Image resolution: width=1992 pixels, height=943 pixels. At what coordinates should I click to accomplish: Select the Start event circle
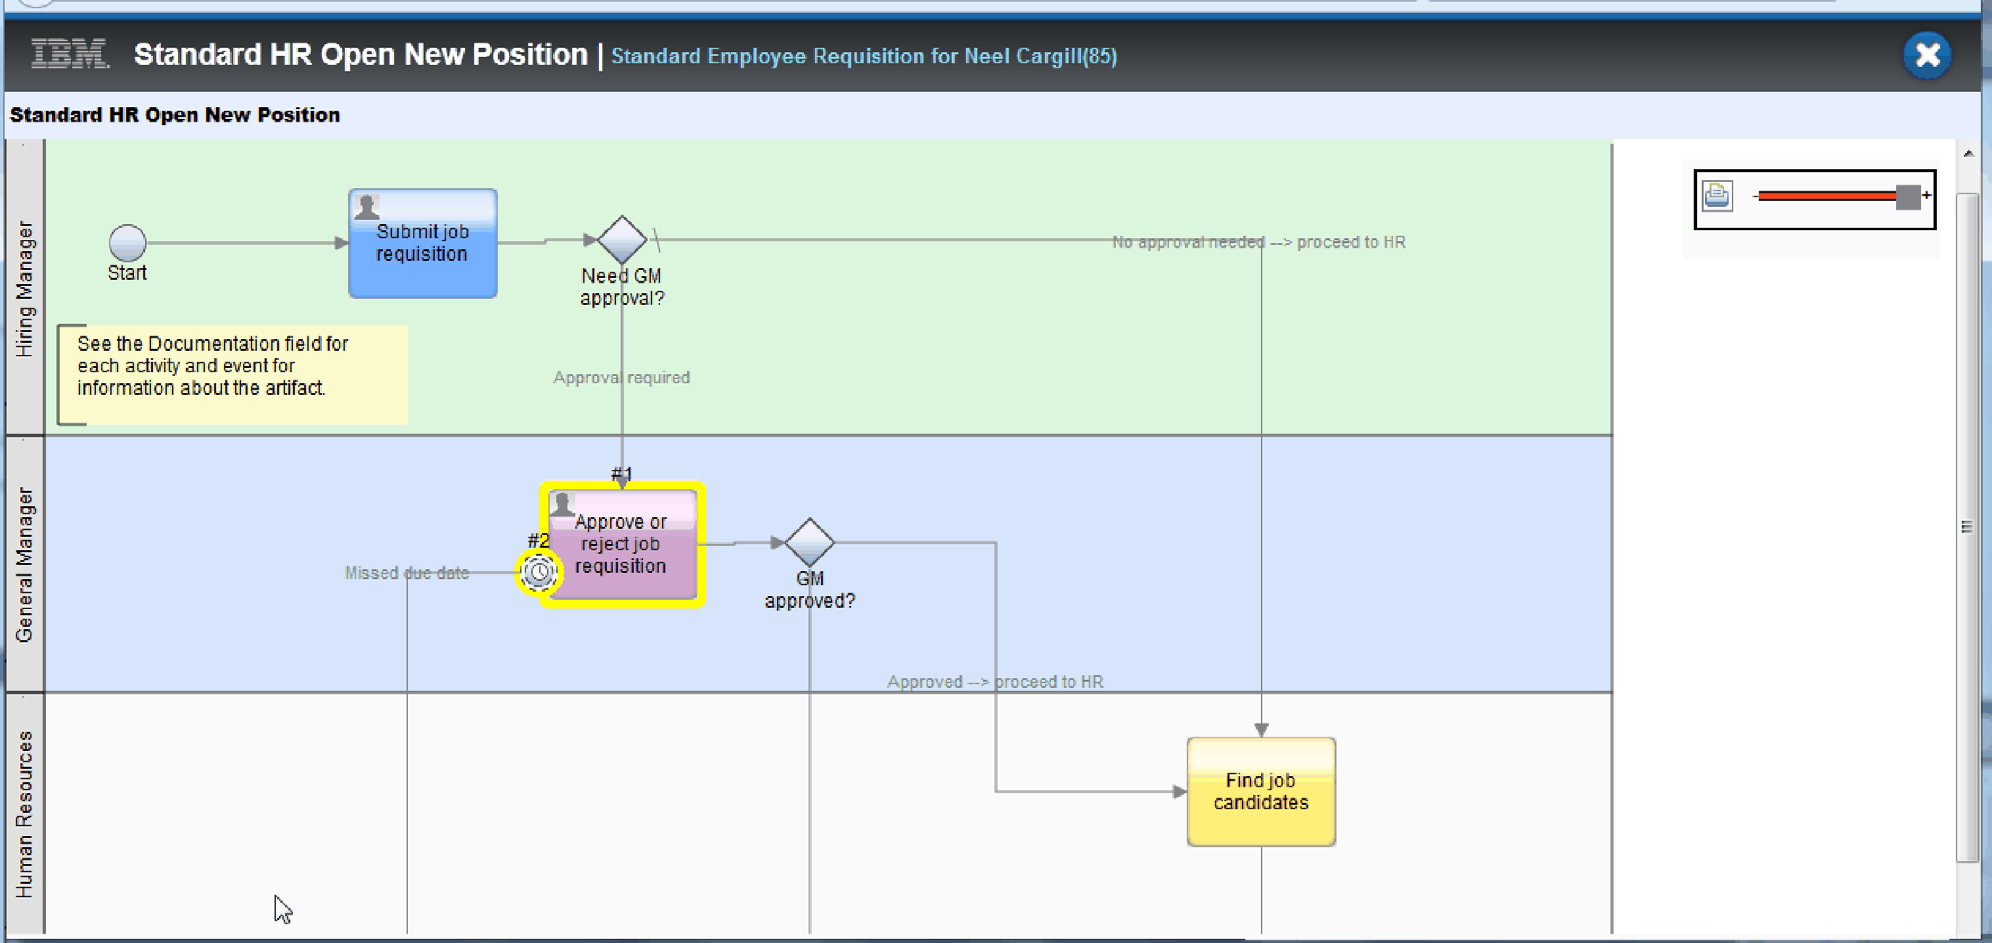coord(127,242)
